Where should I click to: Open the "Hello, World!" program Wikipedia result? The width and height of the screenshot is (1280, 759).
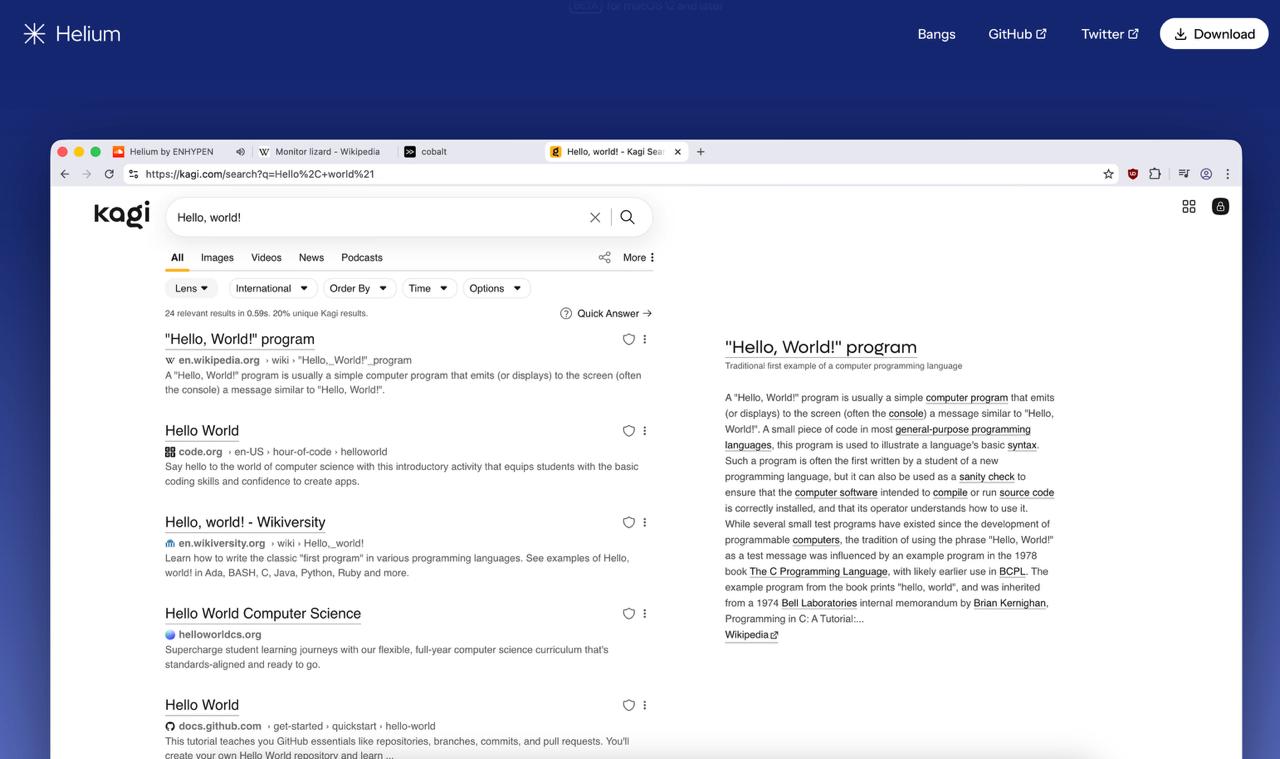[x=240, y=340]
